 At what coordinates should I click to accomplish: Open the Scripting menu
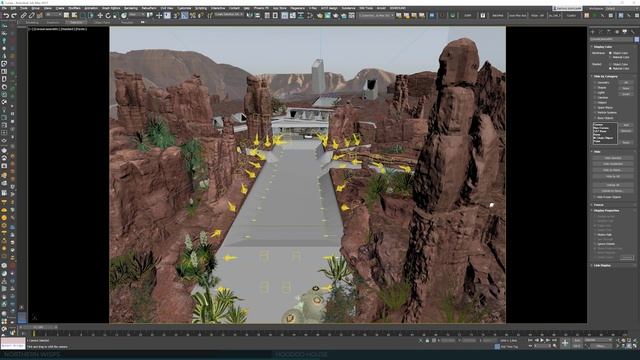pos(201,8)
